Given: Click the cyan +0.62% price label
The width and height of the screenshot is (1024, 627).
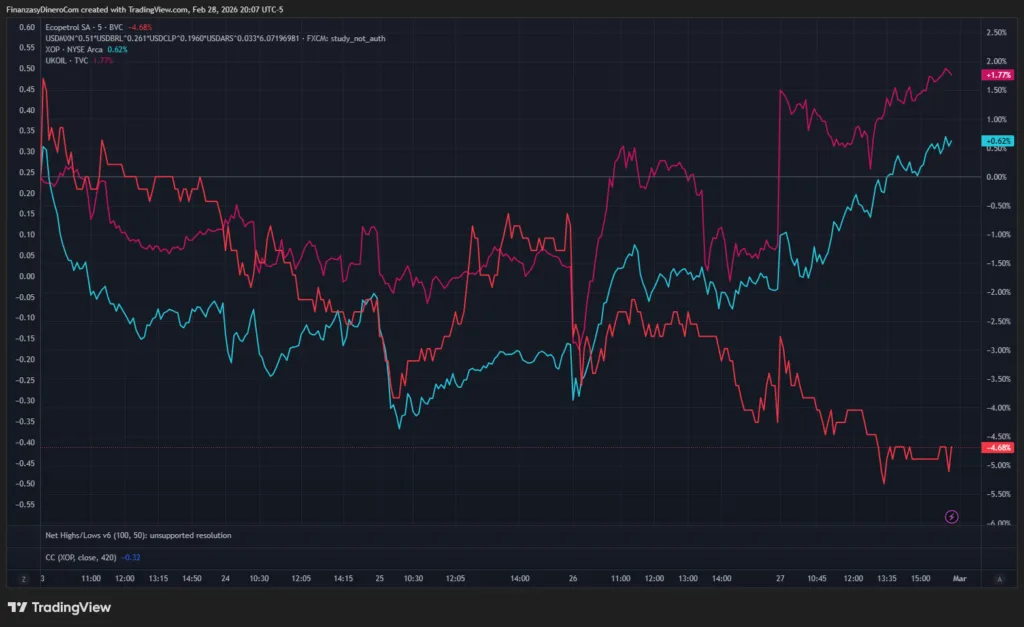Looking at the screenshot, I should point(997,141).
